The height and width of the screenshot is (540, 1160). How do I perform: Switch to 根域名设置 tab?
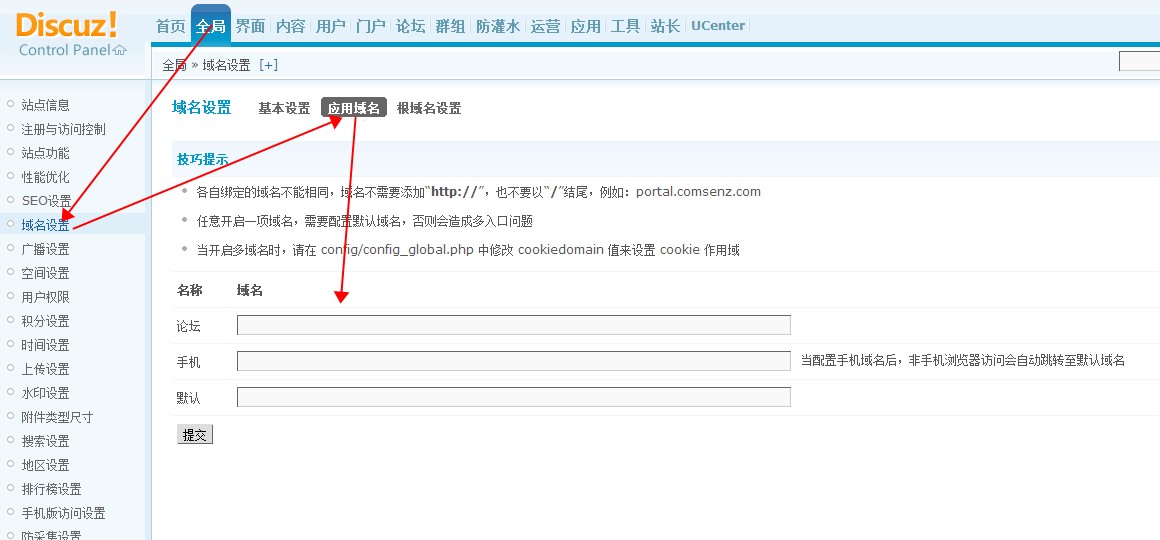coord(429,108)
